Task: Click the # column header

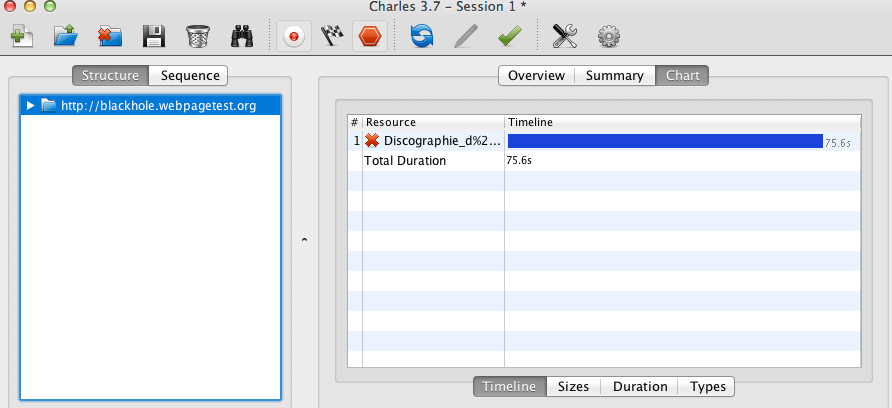Action: pos(355,122)
